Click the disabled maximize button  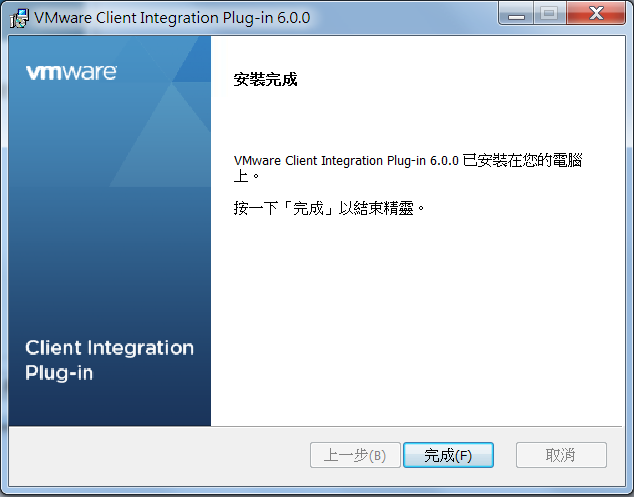[x=549, y=13]
